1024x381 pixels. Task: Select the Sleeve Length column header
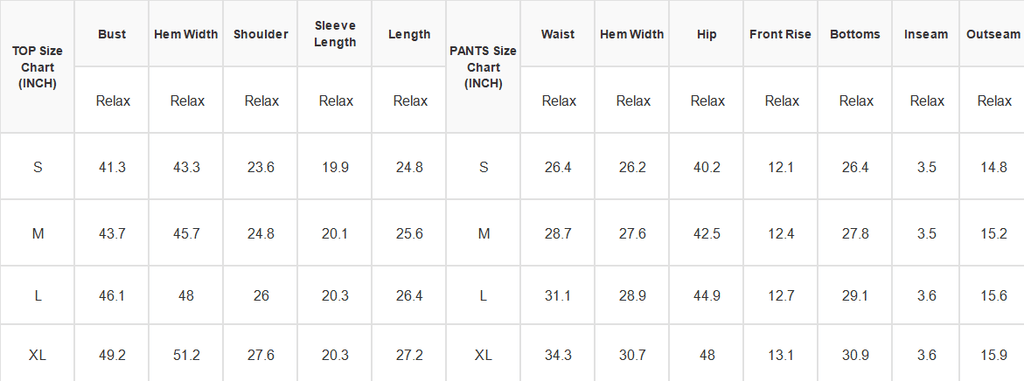(335, 33)
